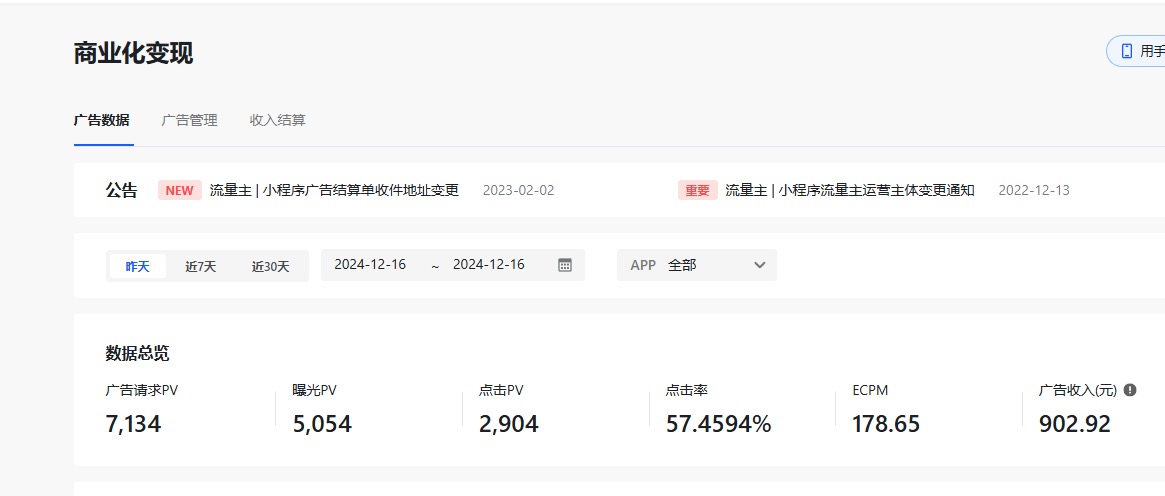Click the phone icon in the top-right button
Image resolution: width=1165 pixels, height=496 pixels.
(x=1127, y=51)
